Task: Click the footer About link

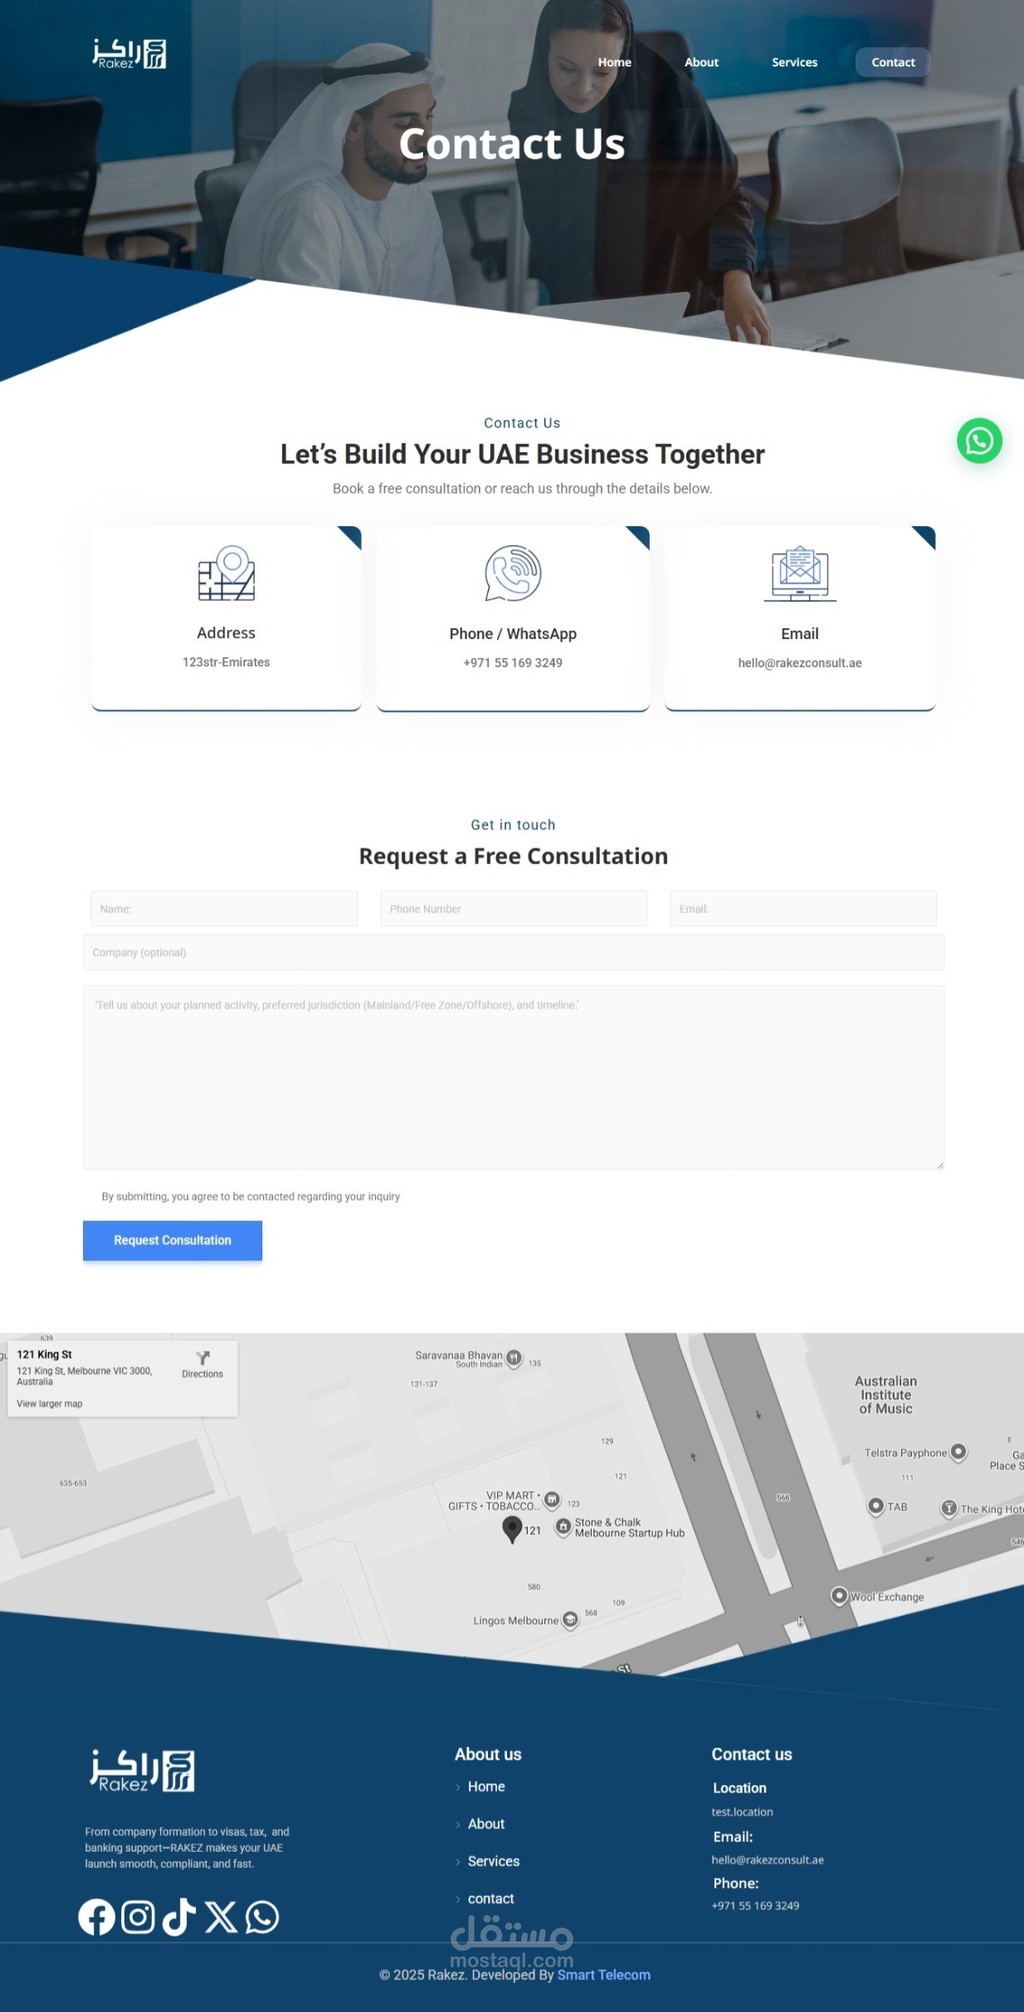Action: click(x=486, y=1824)
